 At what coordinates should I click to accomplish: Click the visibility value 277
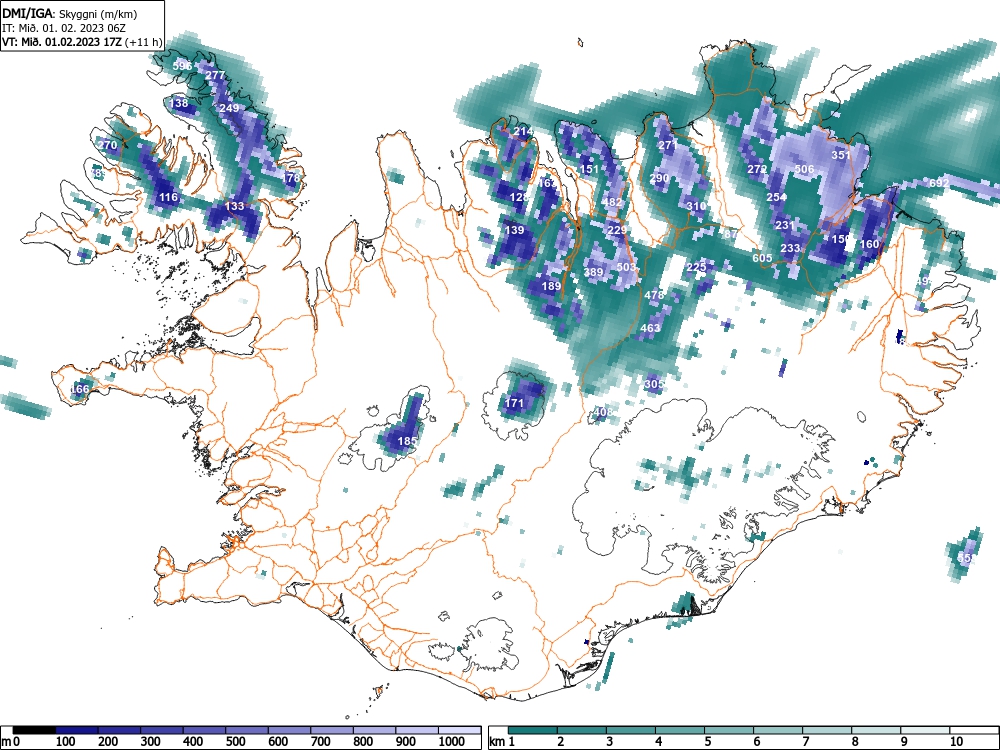tap(215, 75)
